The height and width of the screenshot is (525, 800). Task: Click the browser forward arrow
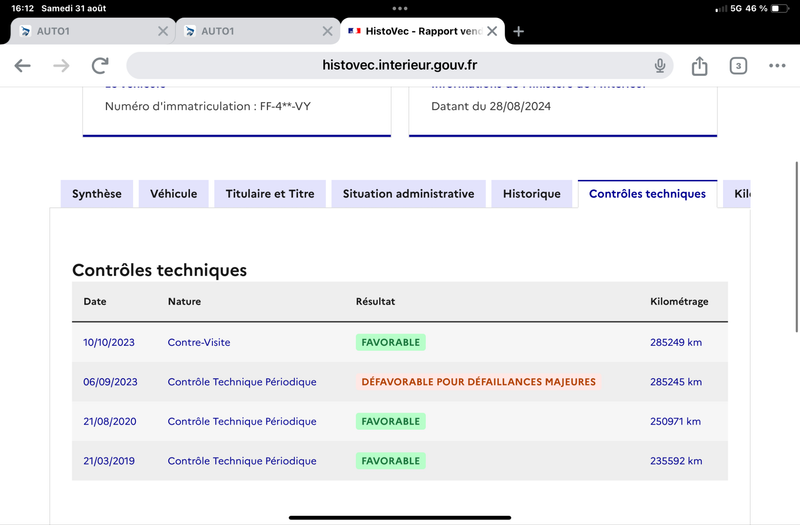coord(61,65)
